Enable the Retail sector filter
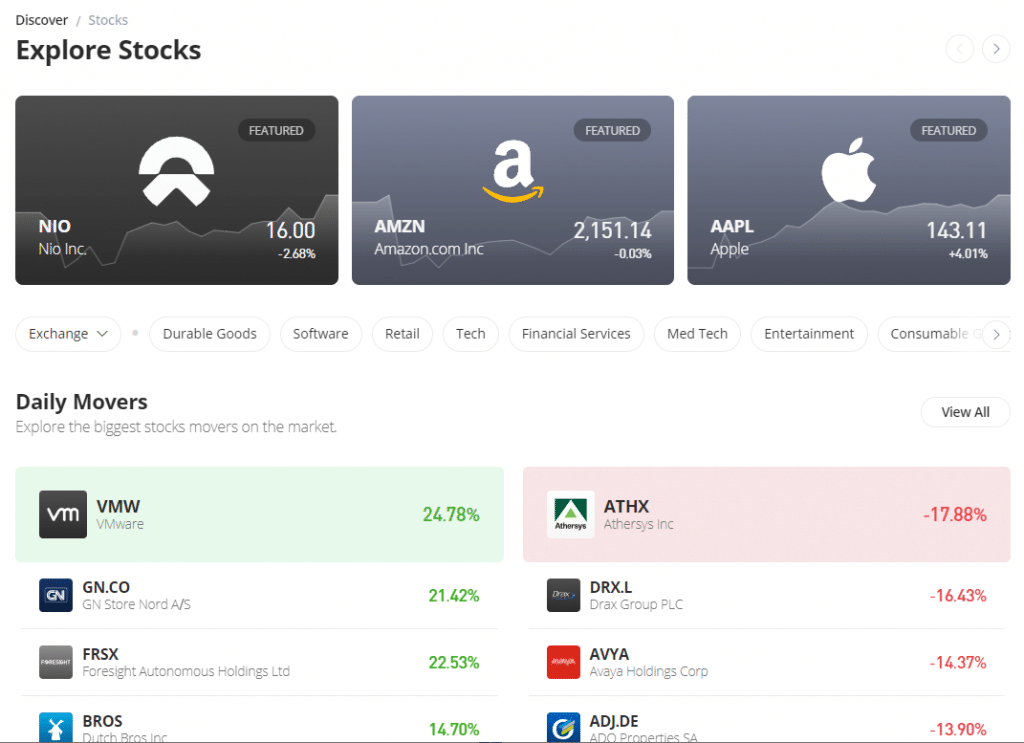Viewport: 1024px width, 743px height. point(402,334)
